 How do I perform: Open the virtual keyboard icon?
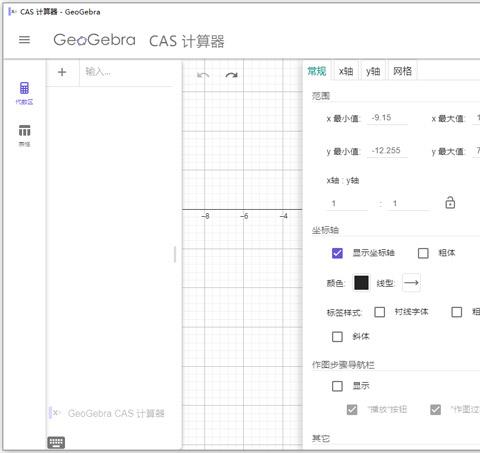[x=56, y=443]
